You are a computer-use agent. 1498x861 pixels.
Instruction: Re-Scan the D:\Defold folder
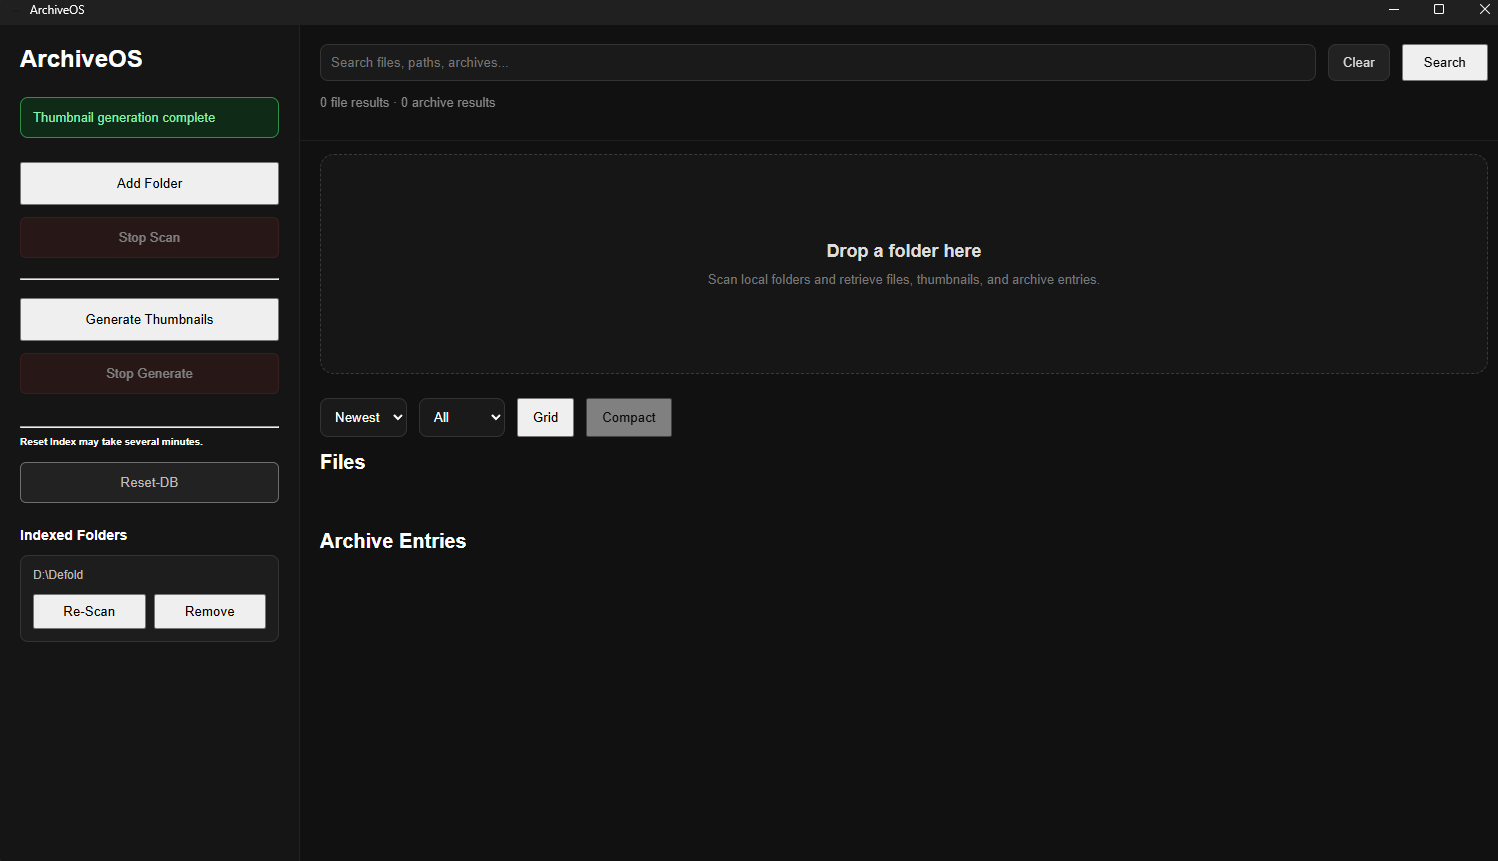tap(89, 611)
